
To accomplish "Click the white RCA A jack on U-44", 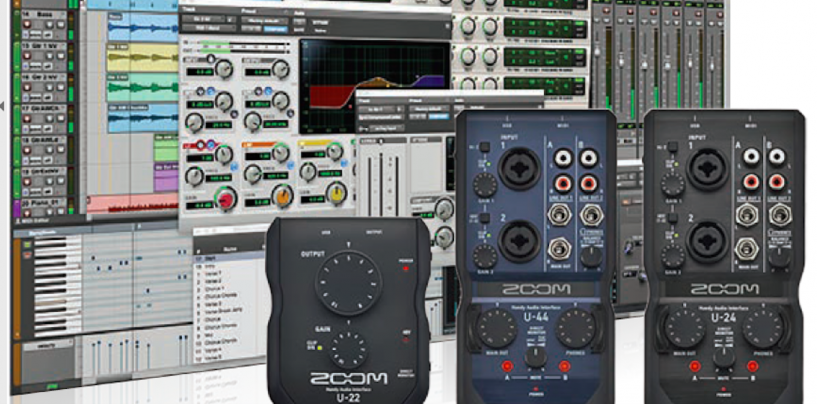I will pyautogui.click(x=564, y=157).
